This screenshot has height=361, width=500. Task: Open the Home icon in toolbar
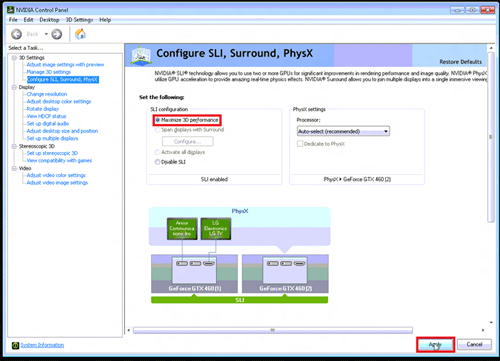pyautogui.click(x=80, y=34)
